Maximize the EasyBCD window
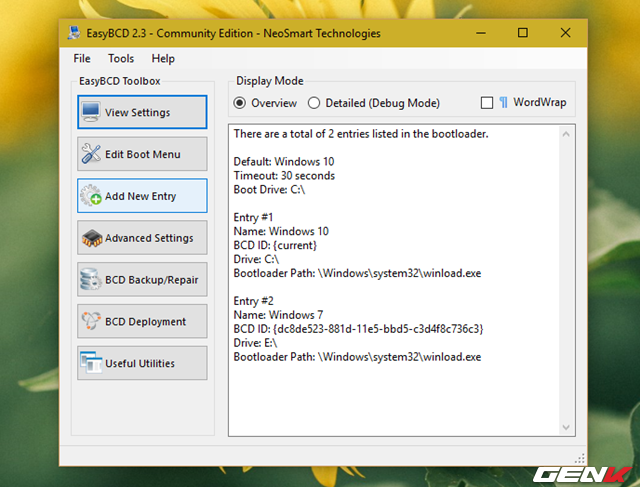640x487 pixels. coord(522,33)
